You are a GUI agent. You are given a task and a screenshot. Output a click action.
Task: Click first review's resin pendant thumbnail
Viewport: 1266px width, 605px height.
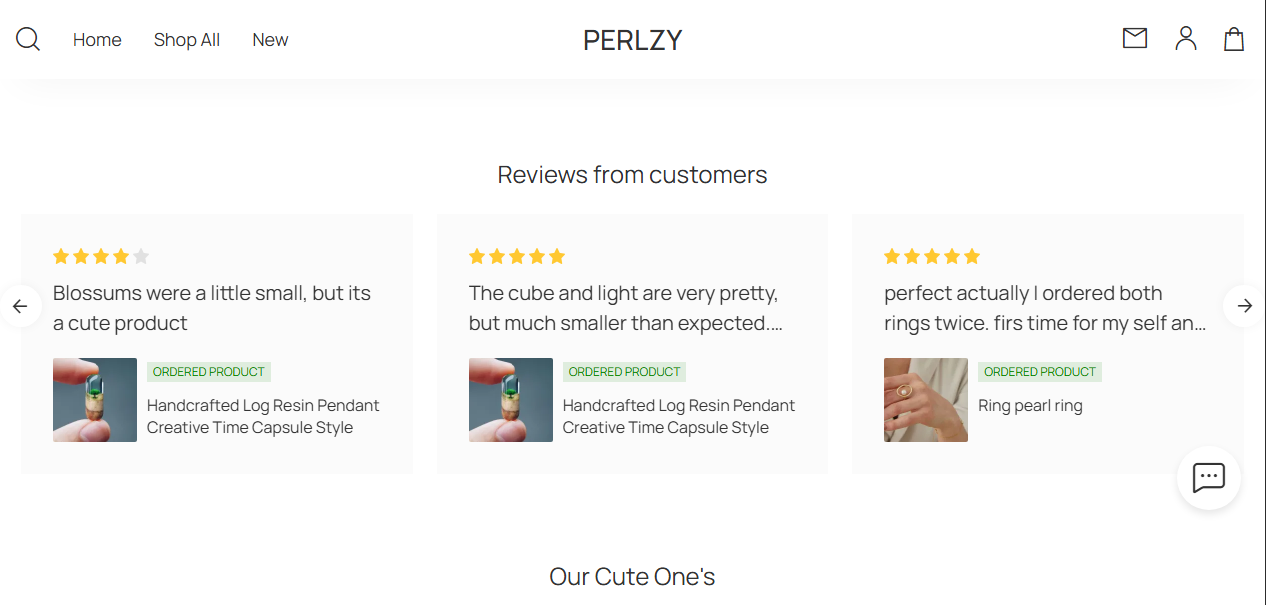pos(95,400)
